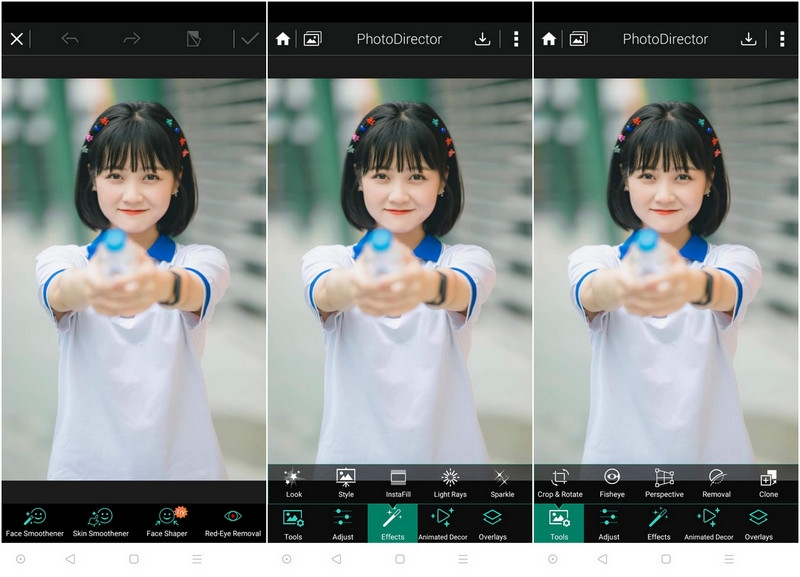
Task: Apply the Style effect
Action: point(344,480)
